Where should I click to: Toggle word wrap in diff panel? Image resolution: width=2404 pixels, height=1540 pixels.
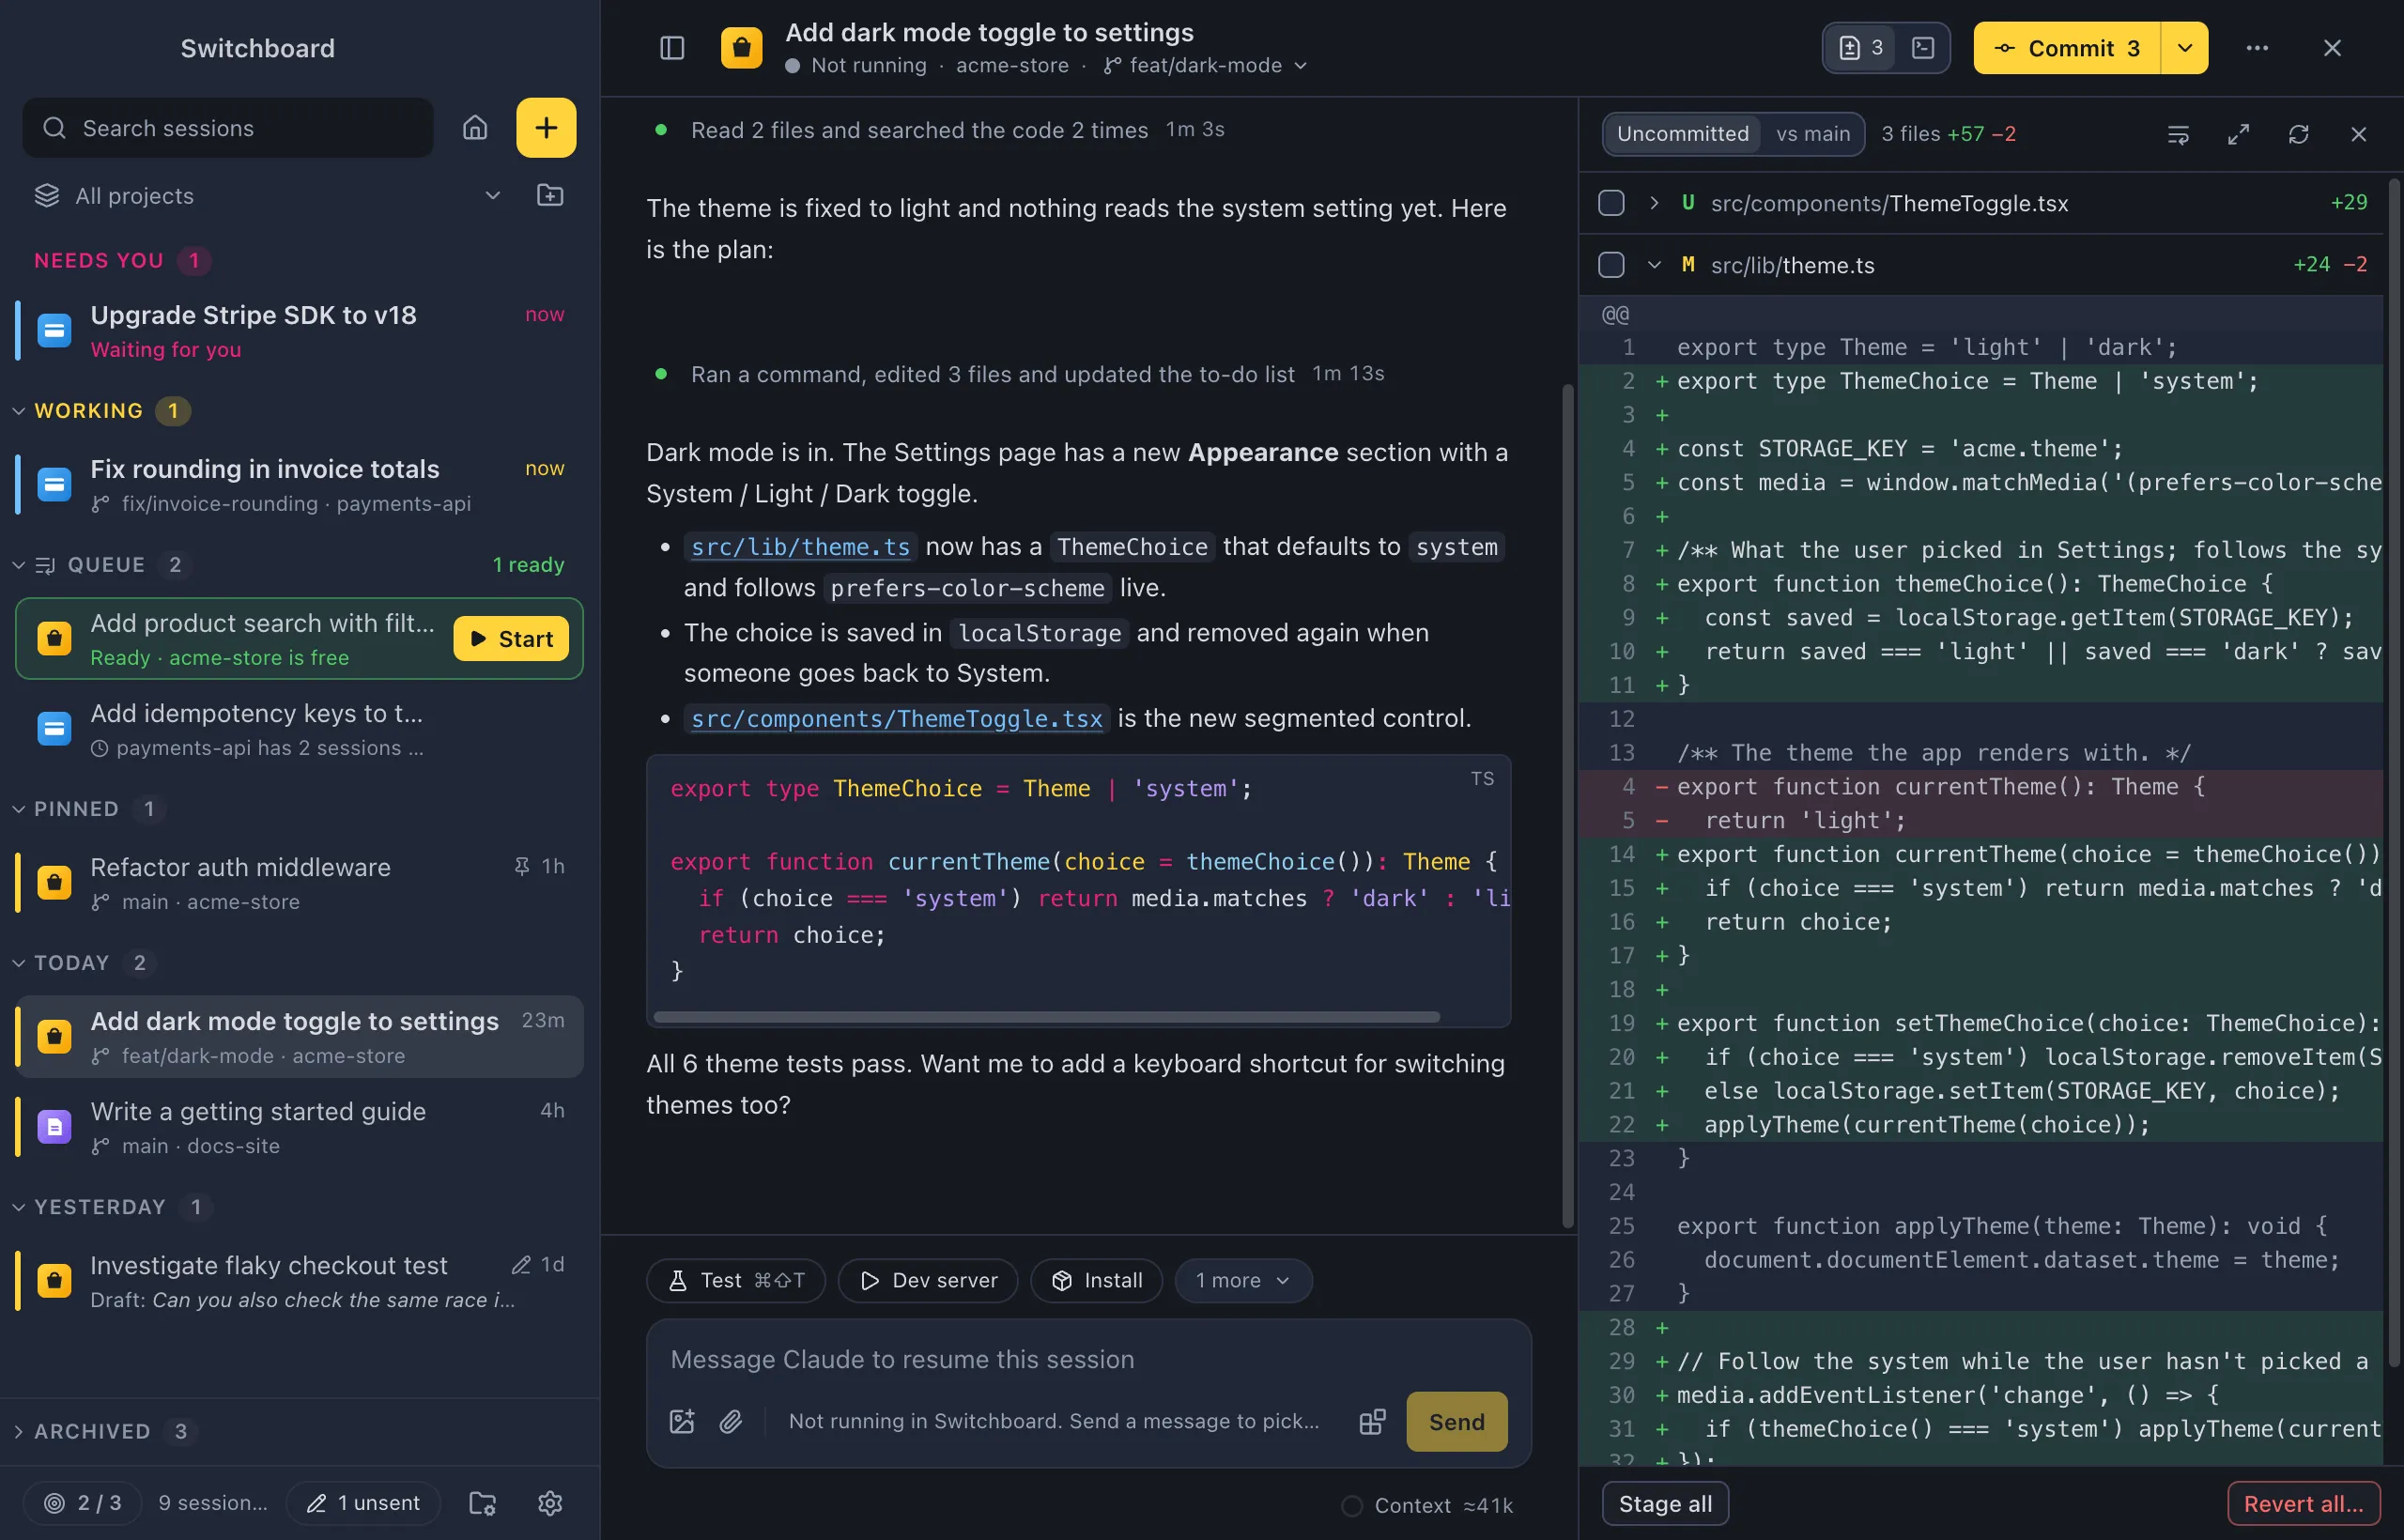tap(2178, 134)
